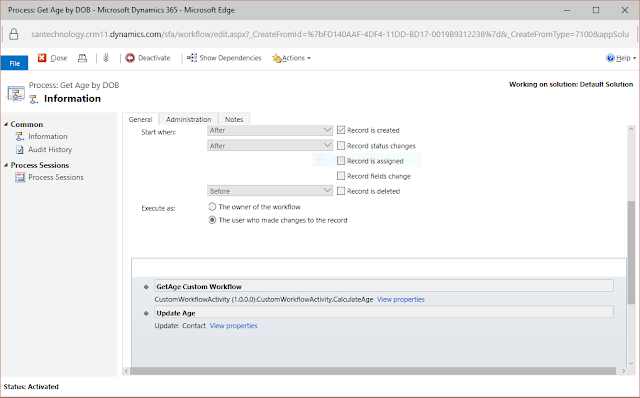Click the Update Age step field
Screen dimensions: 640x398
(x=384, y=313)
